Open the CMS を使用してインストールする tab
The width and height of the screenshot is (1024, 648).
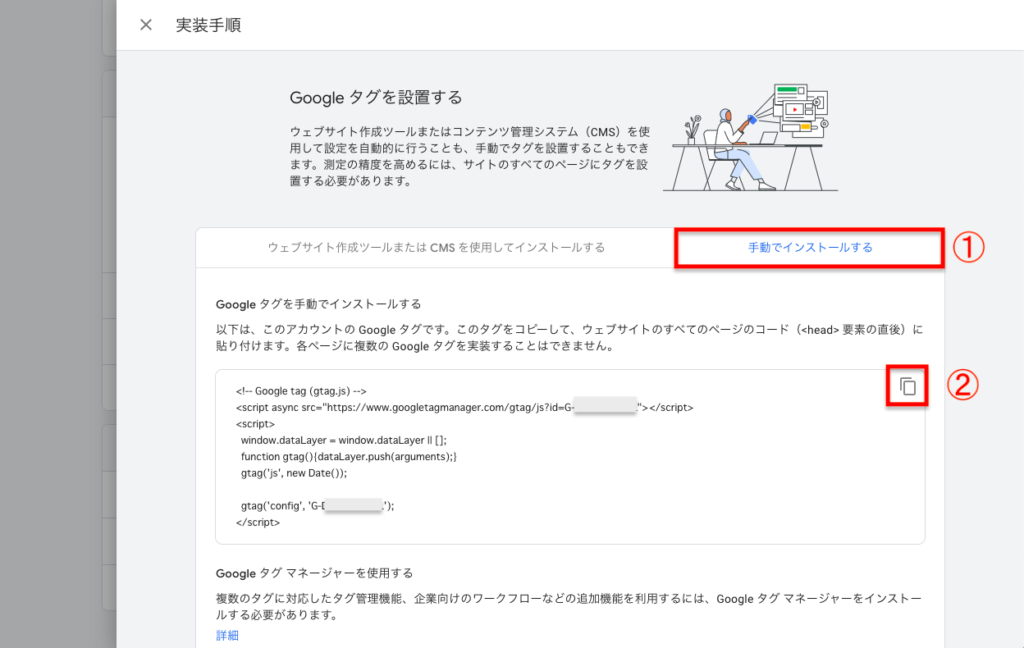click(436, 248)
